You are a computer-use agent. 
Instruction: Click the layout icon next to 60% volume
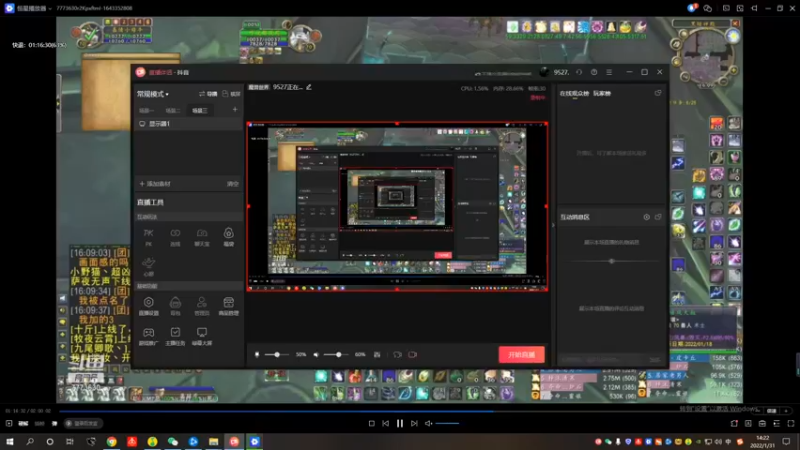point(377,355)
